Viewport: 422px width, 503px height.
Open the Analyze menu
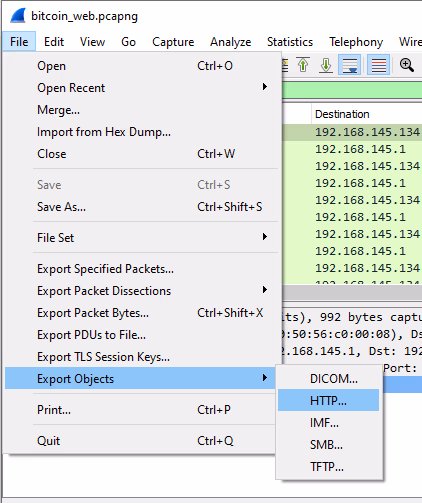click(230, 42)
